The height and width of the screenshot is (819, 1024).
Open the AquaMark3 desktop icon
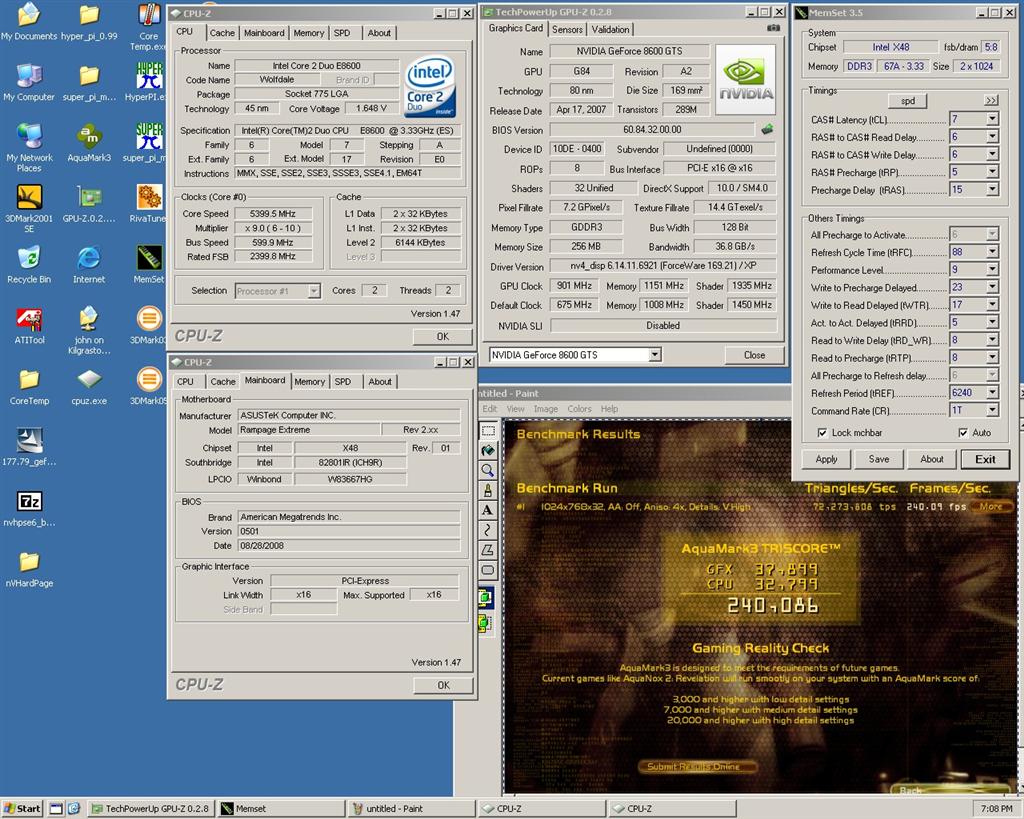pyautogui.click(x=89, y=142)
